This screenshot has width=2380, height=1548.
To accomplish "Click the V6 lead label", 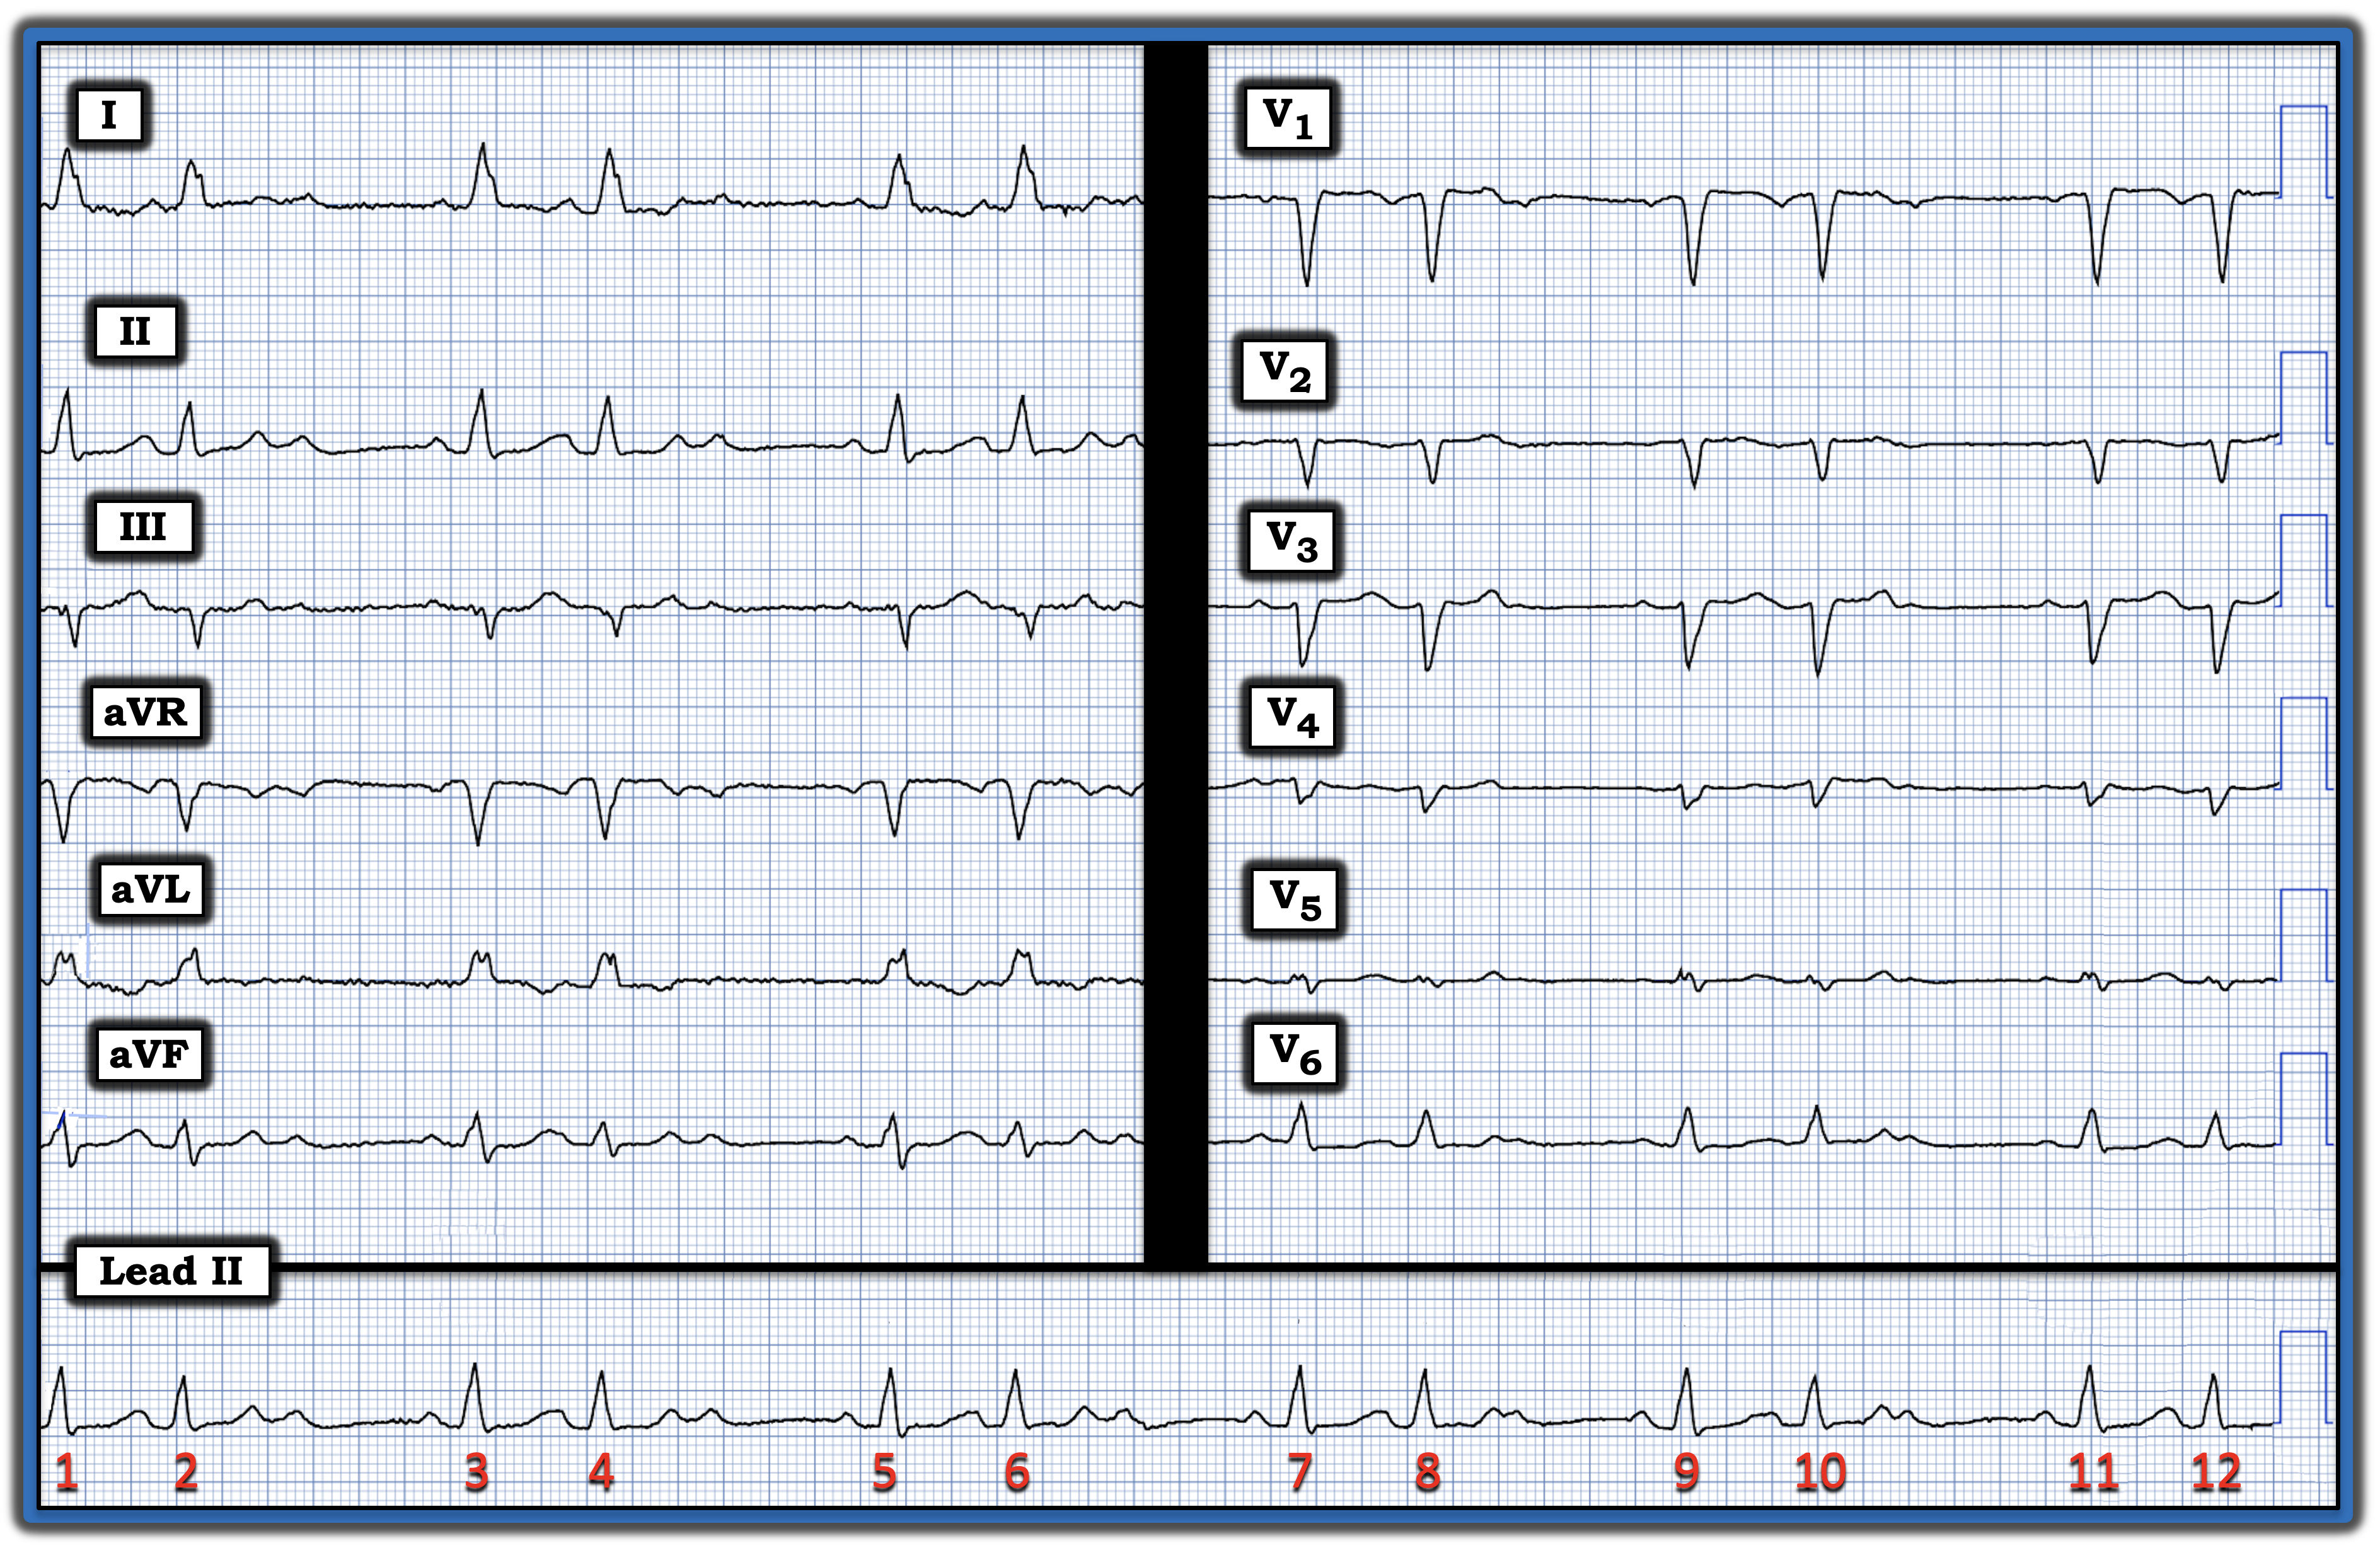I will tap(1294, 1054).
